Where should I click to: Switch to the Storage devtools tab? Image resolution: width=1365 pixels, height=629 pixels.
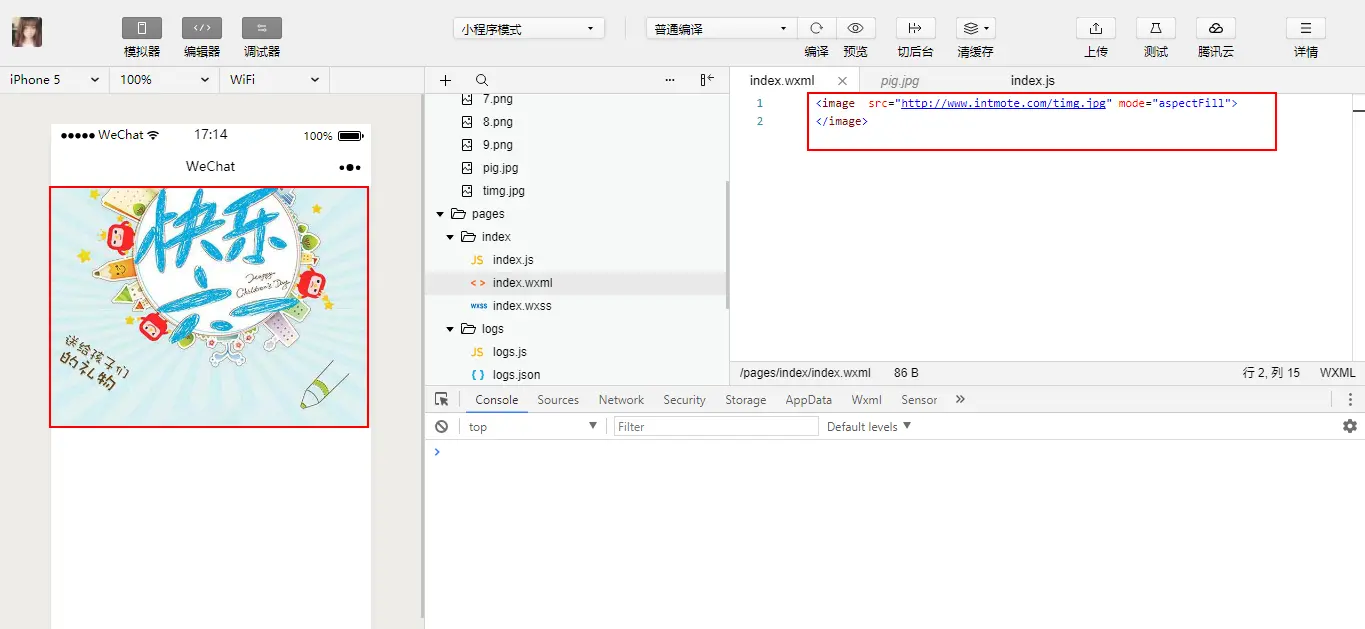745,400
